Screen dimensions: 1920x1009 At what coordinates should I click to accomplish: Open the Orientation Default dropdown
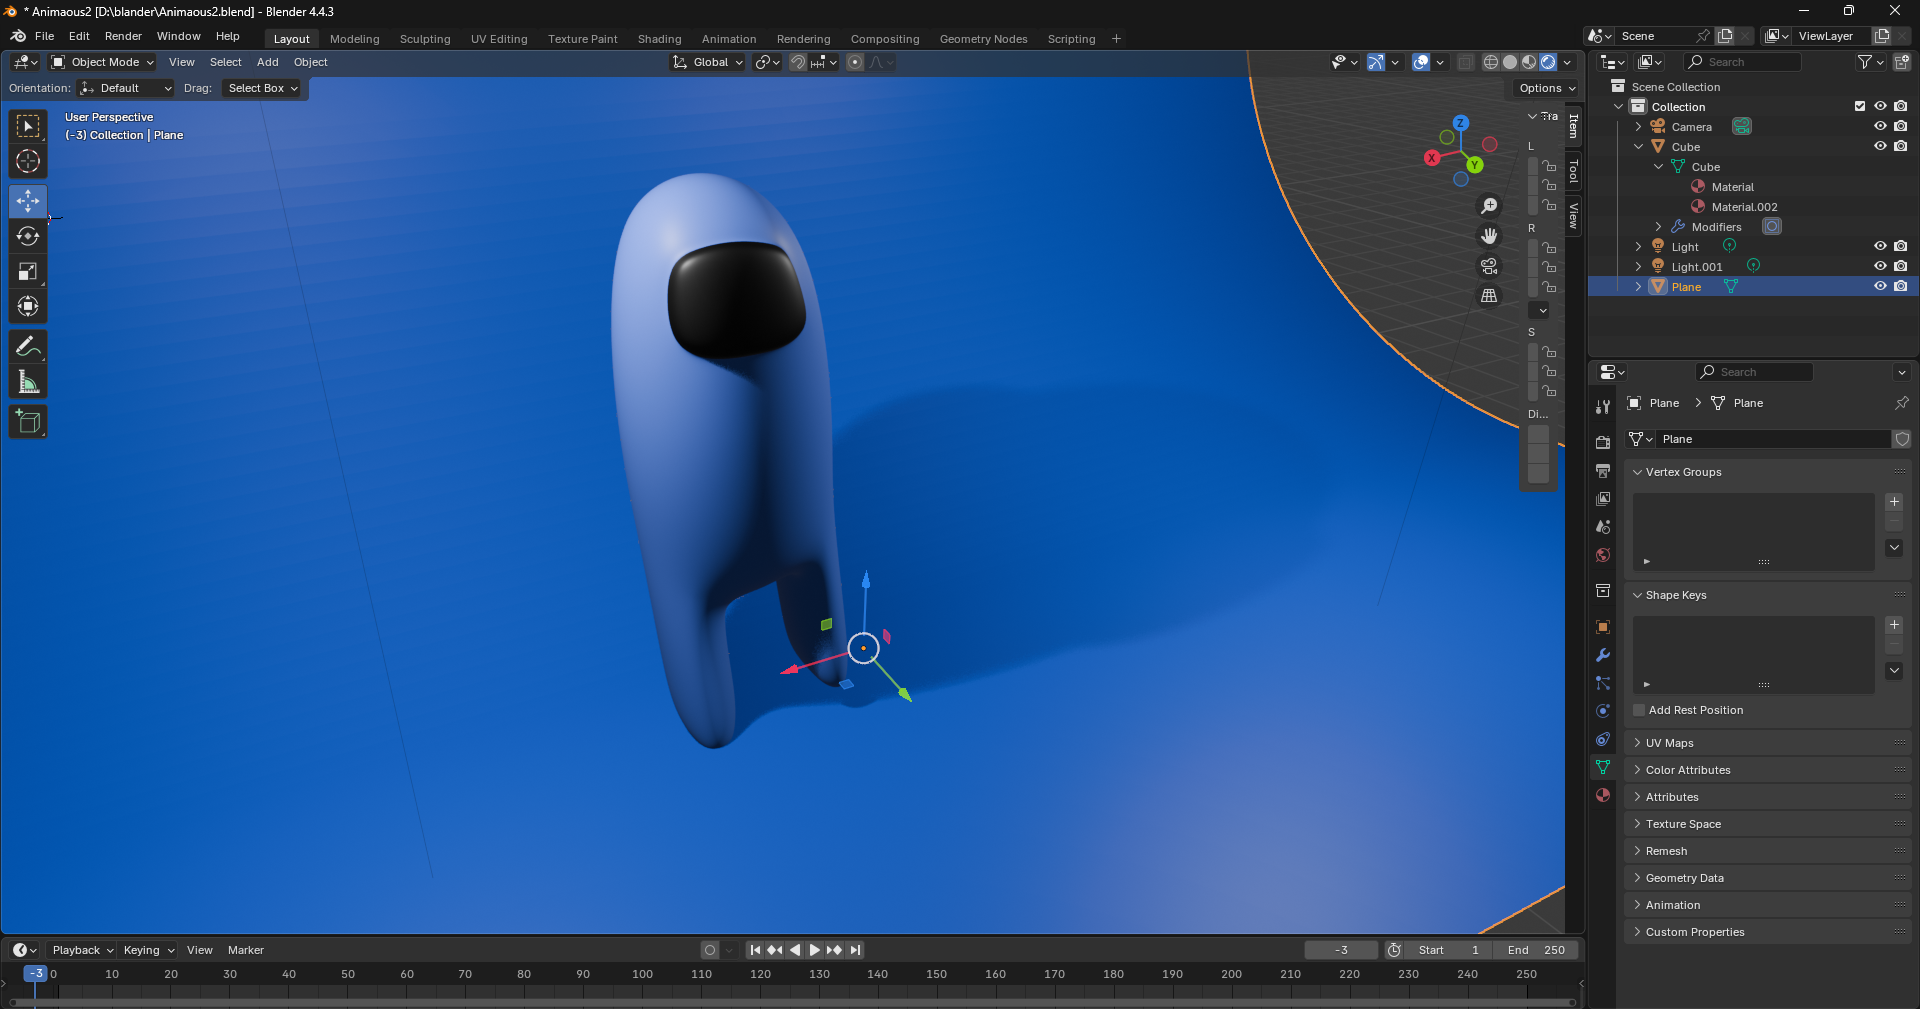[126, 88]
